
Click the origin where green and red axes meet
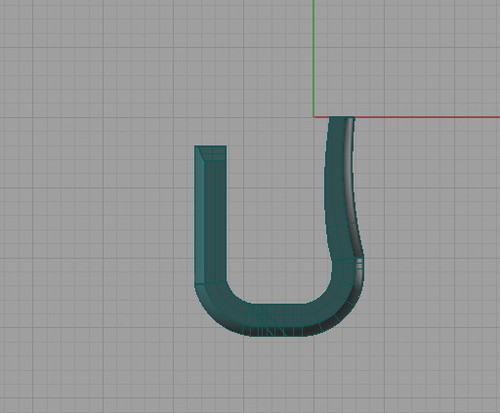[313, 117]
